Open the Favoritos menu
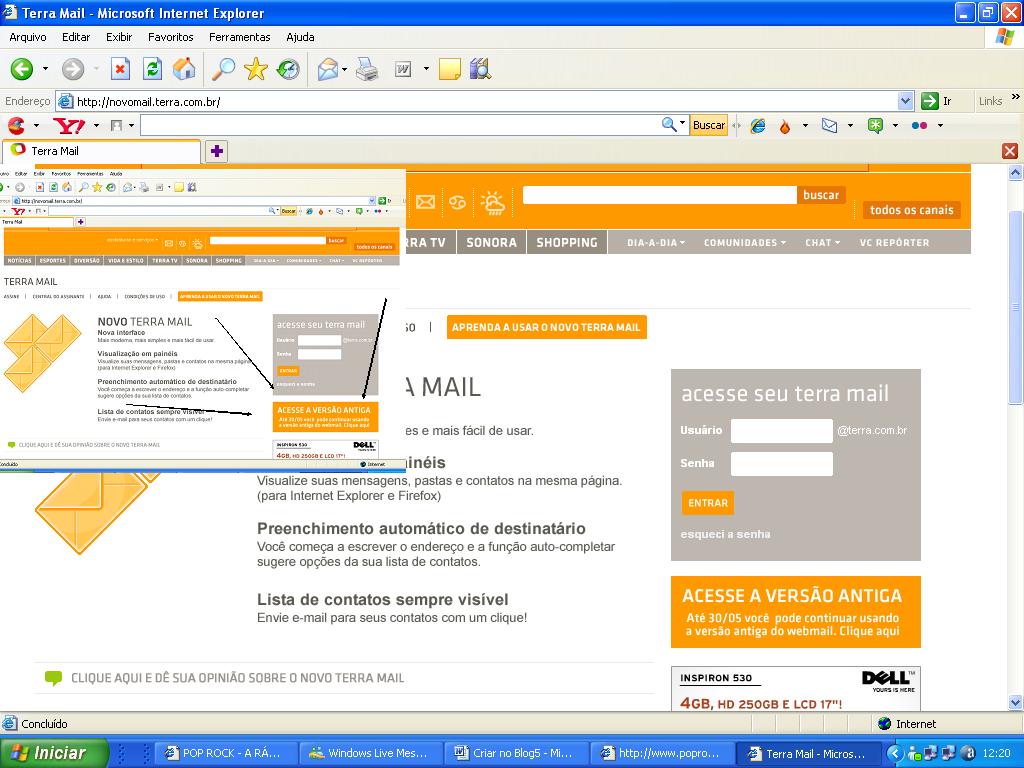Image resolution: width=1024 pixels, height=768 pixels. (170, 37)
